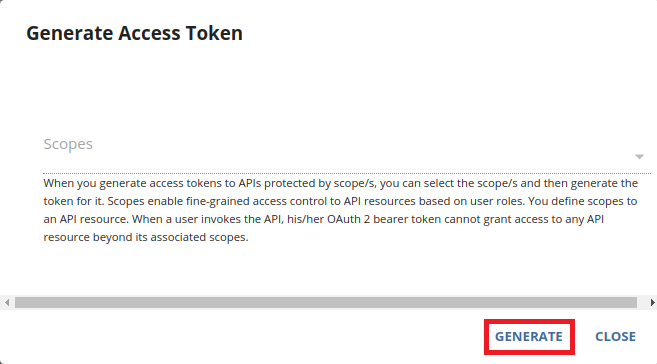Expand the Scopes dropdown arrow
Image resolution: width=657 pixels, height=364 pixels.
[x=639, y=157]
